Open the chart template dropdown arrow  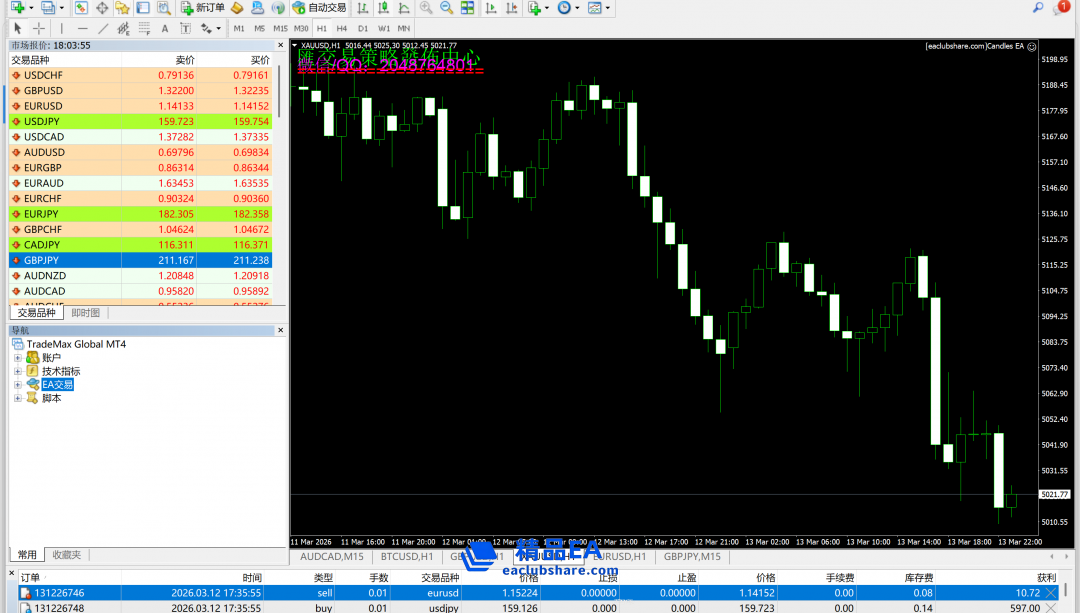click(x=609, y=8)
